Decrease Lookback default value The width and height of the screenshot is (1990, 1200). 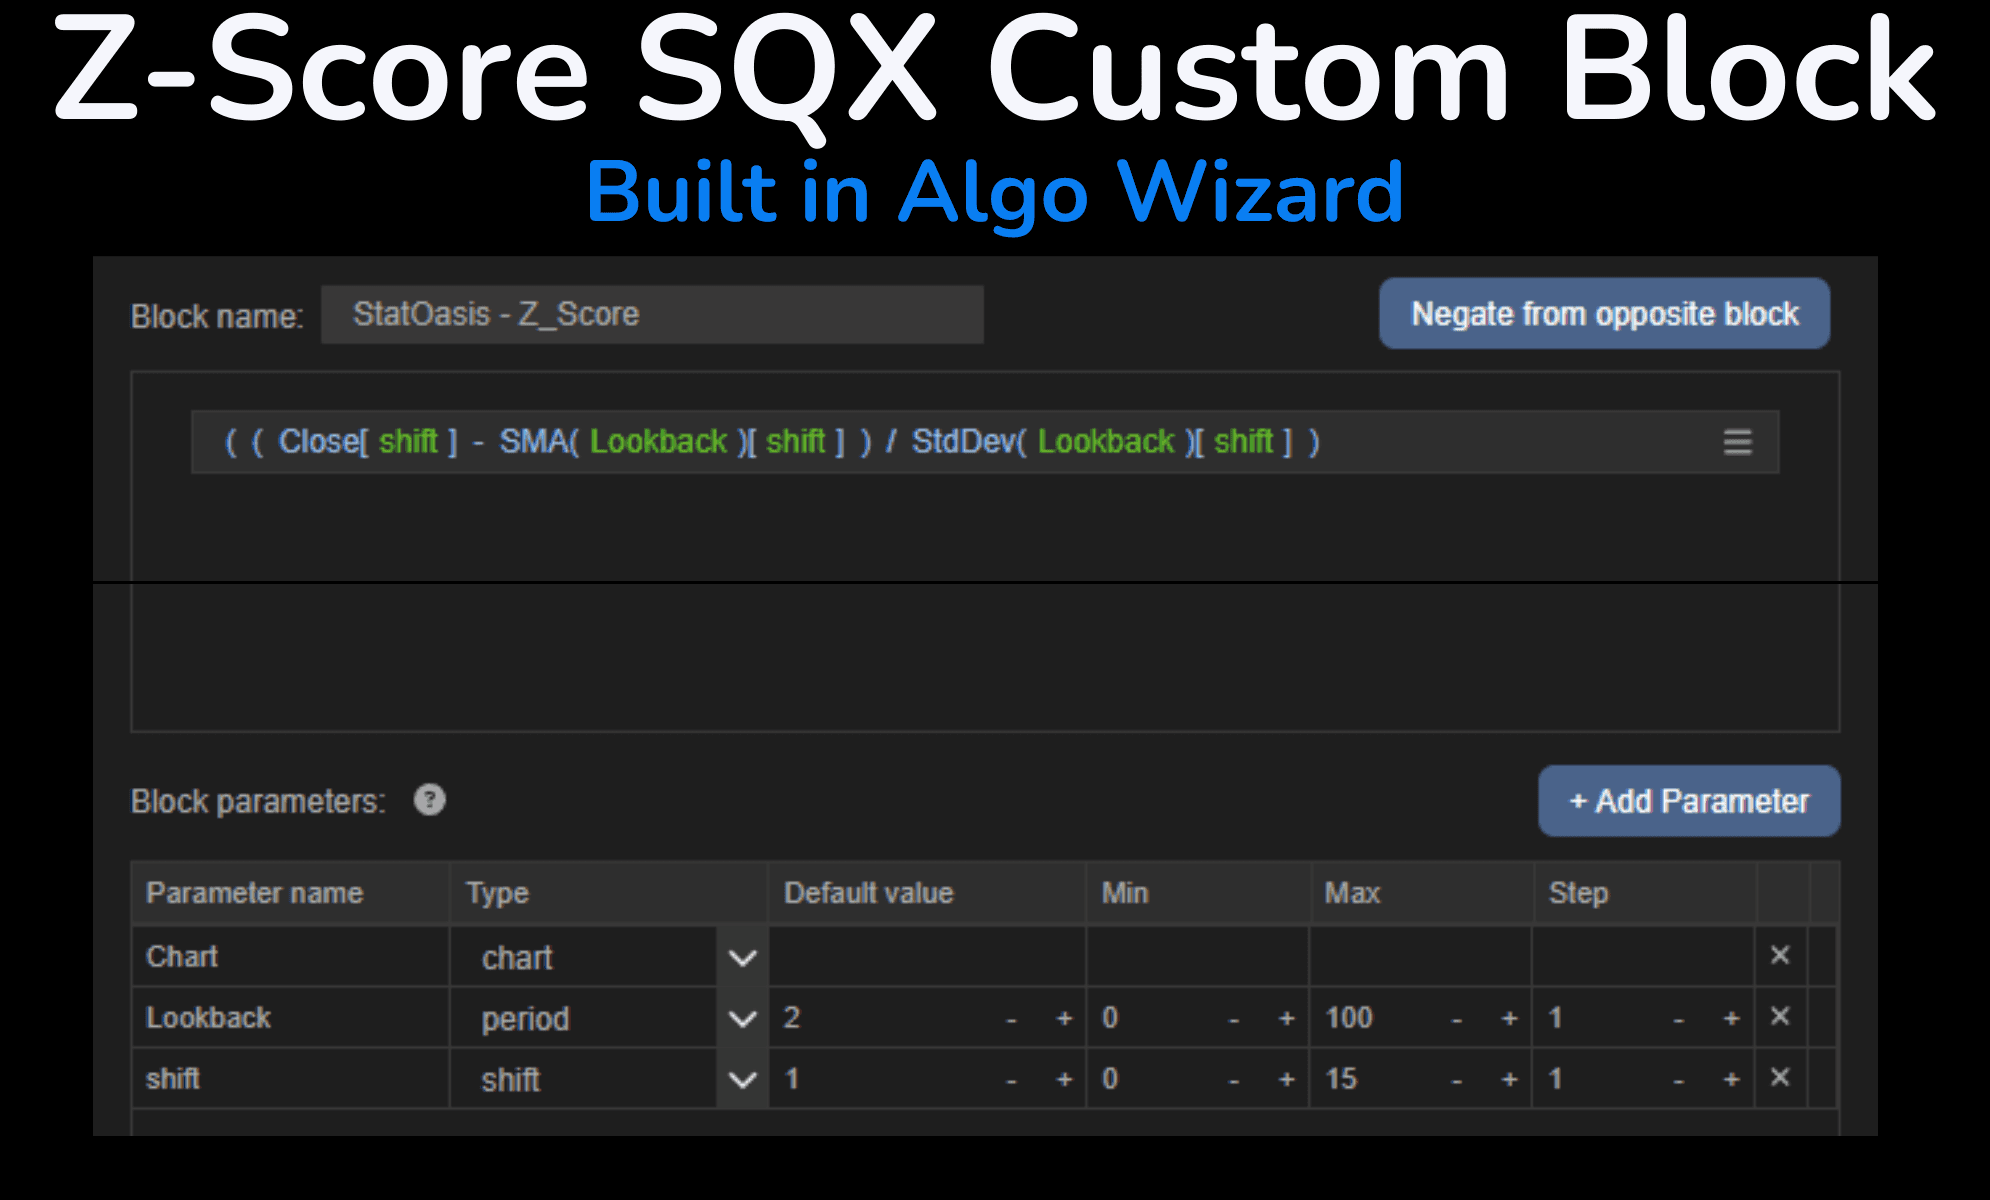pyautogui.click(x=1011, y=1018)
